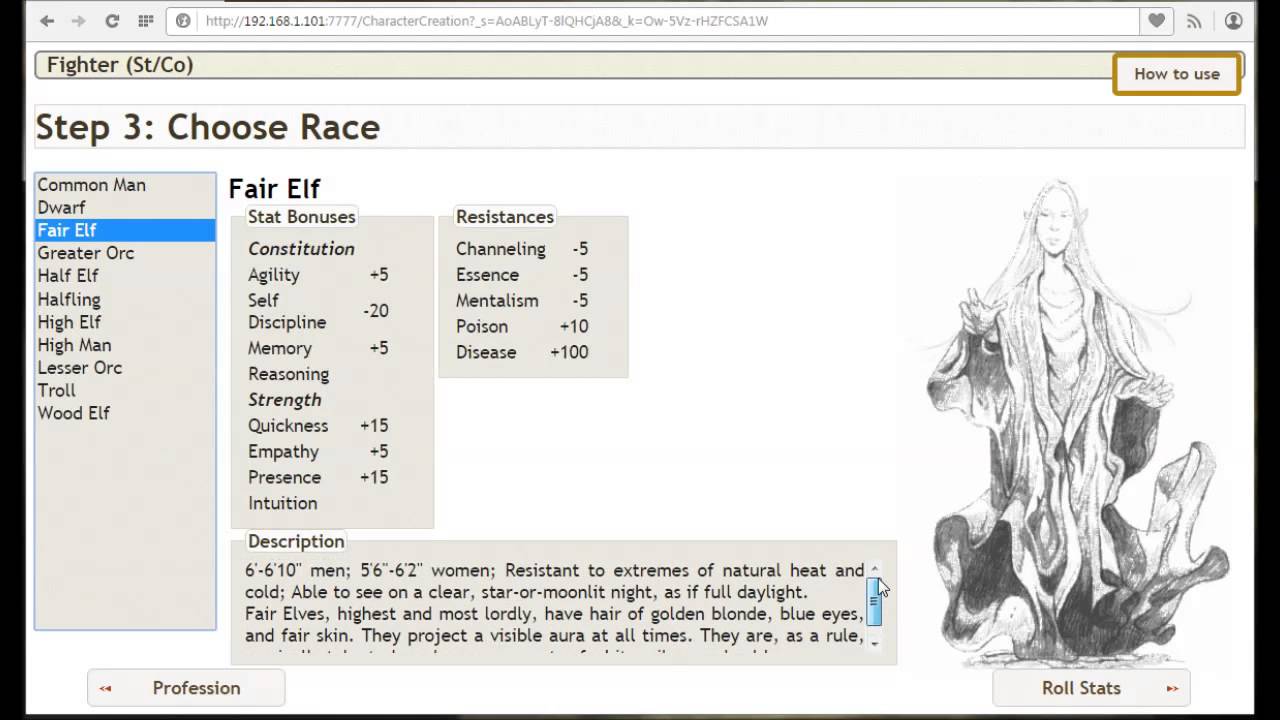Select Lesser Orc race
The height and width of the screenshot is (720, 1280).
tap(125, 368)
